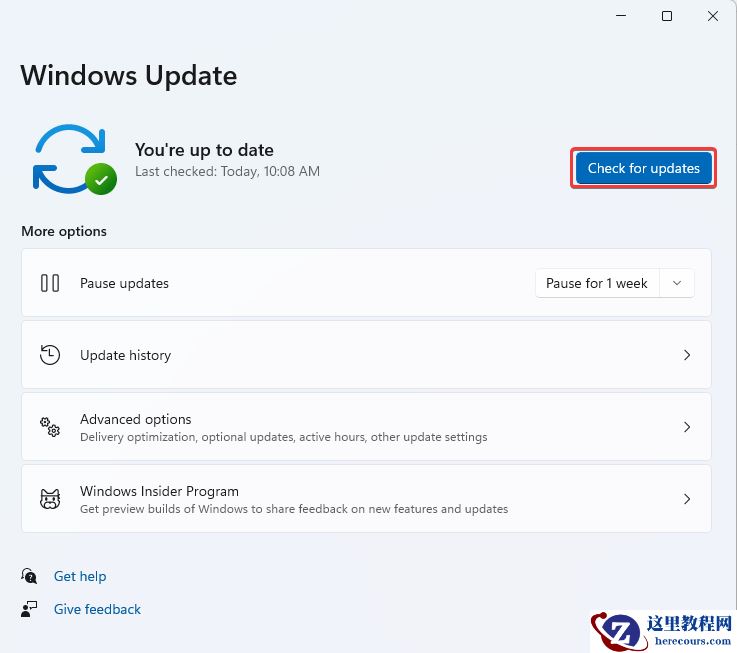Image resolution: width=737 pixels, height=653 pixels.
Task: Click the Pause updates label
Action: click(x=124, y=283)
